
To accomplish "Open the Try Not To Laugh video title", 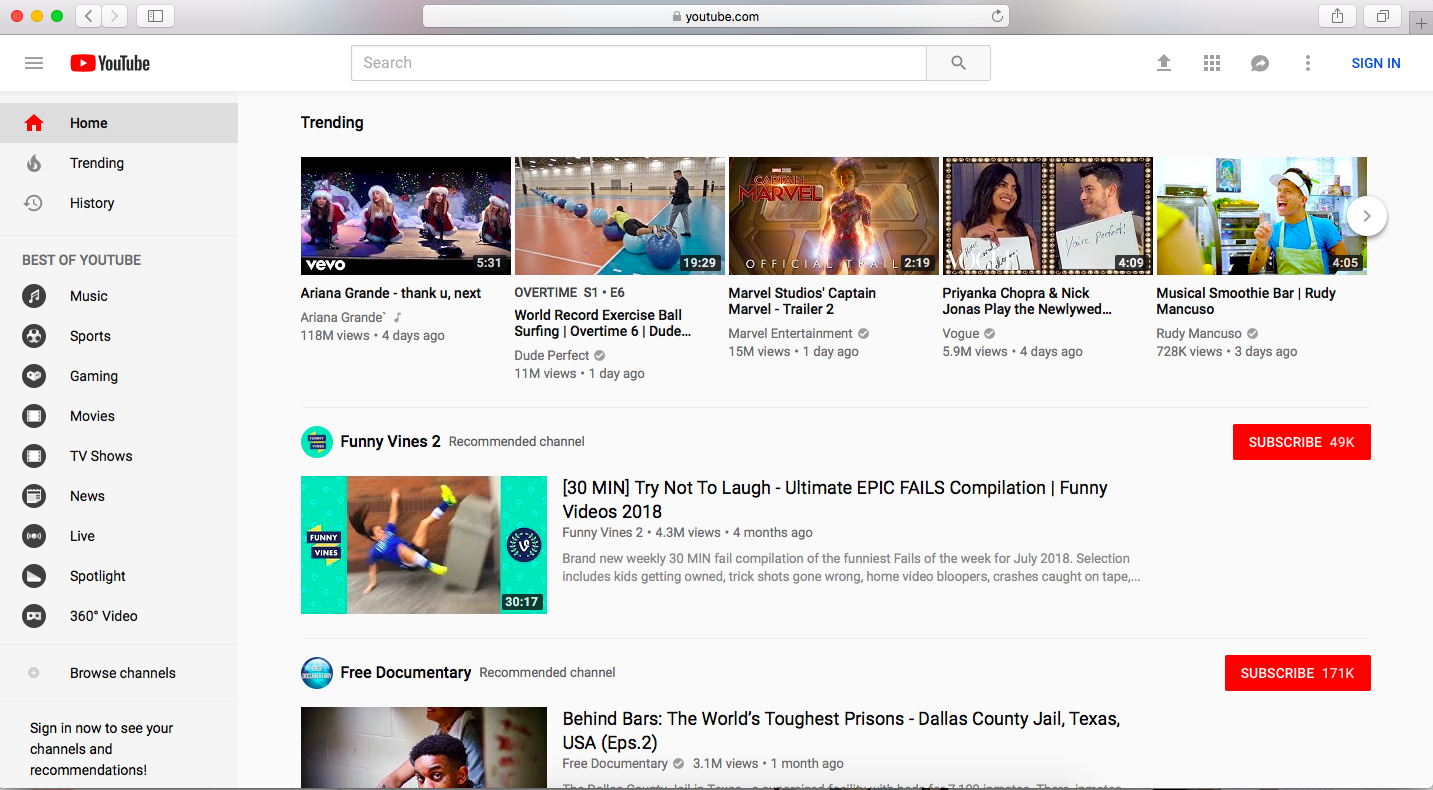I will coord(835,499).
